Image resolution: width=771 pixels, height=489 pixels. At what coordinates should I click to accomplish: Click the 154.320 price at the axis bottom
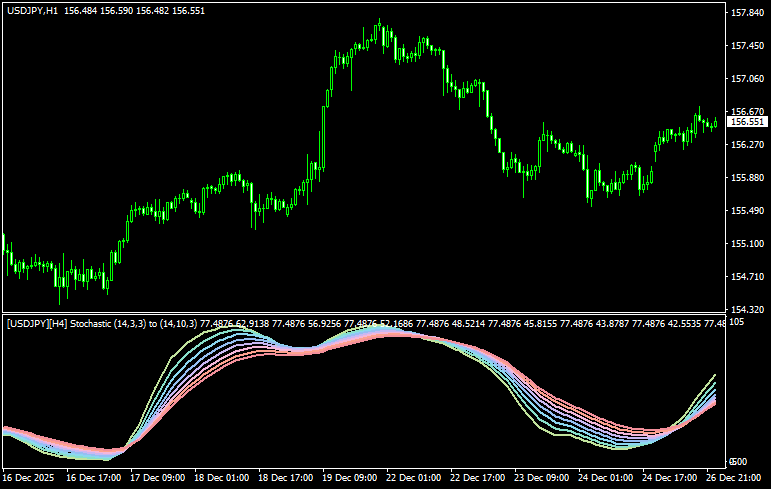click(747, 310)
